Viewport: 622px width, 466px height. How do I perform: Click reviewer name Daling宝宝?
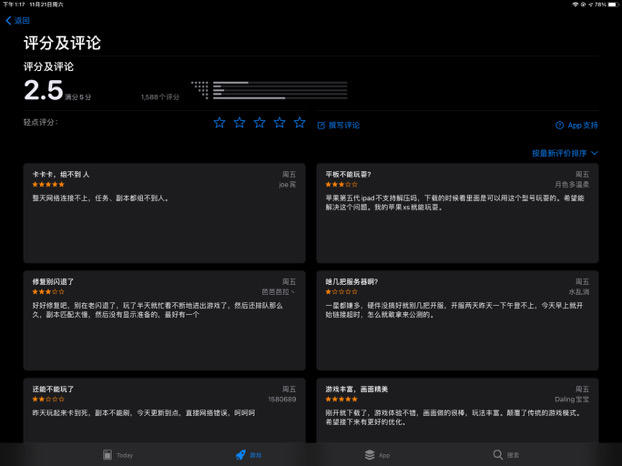[x=572, y=399]
